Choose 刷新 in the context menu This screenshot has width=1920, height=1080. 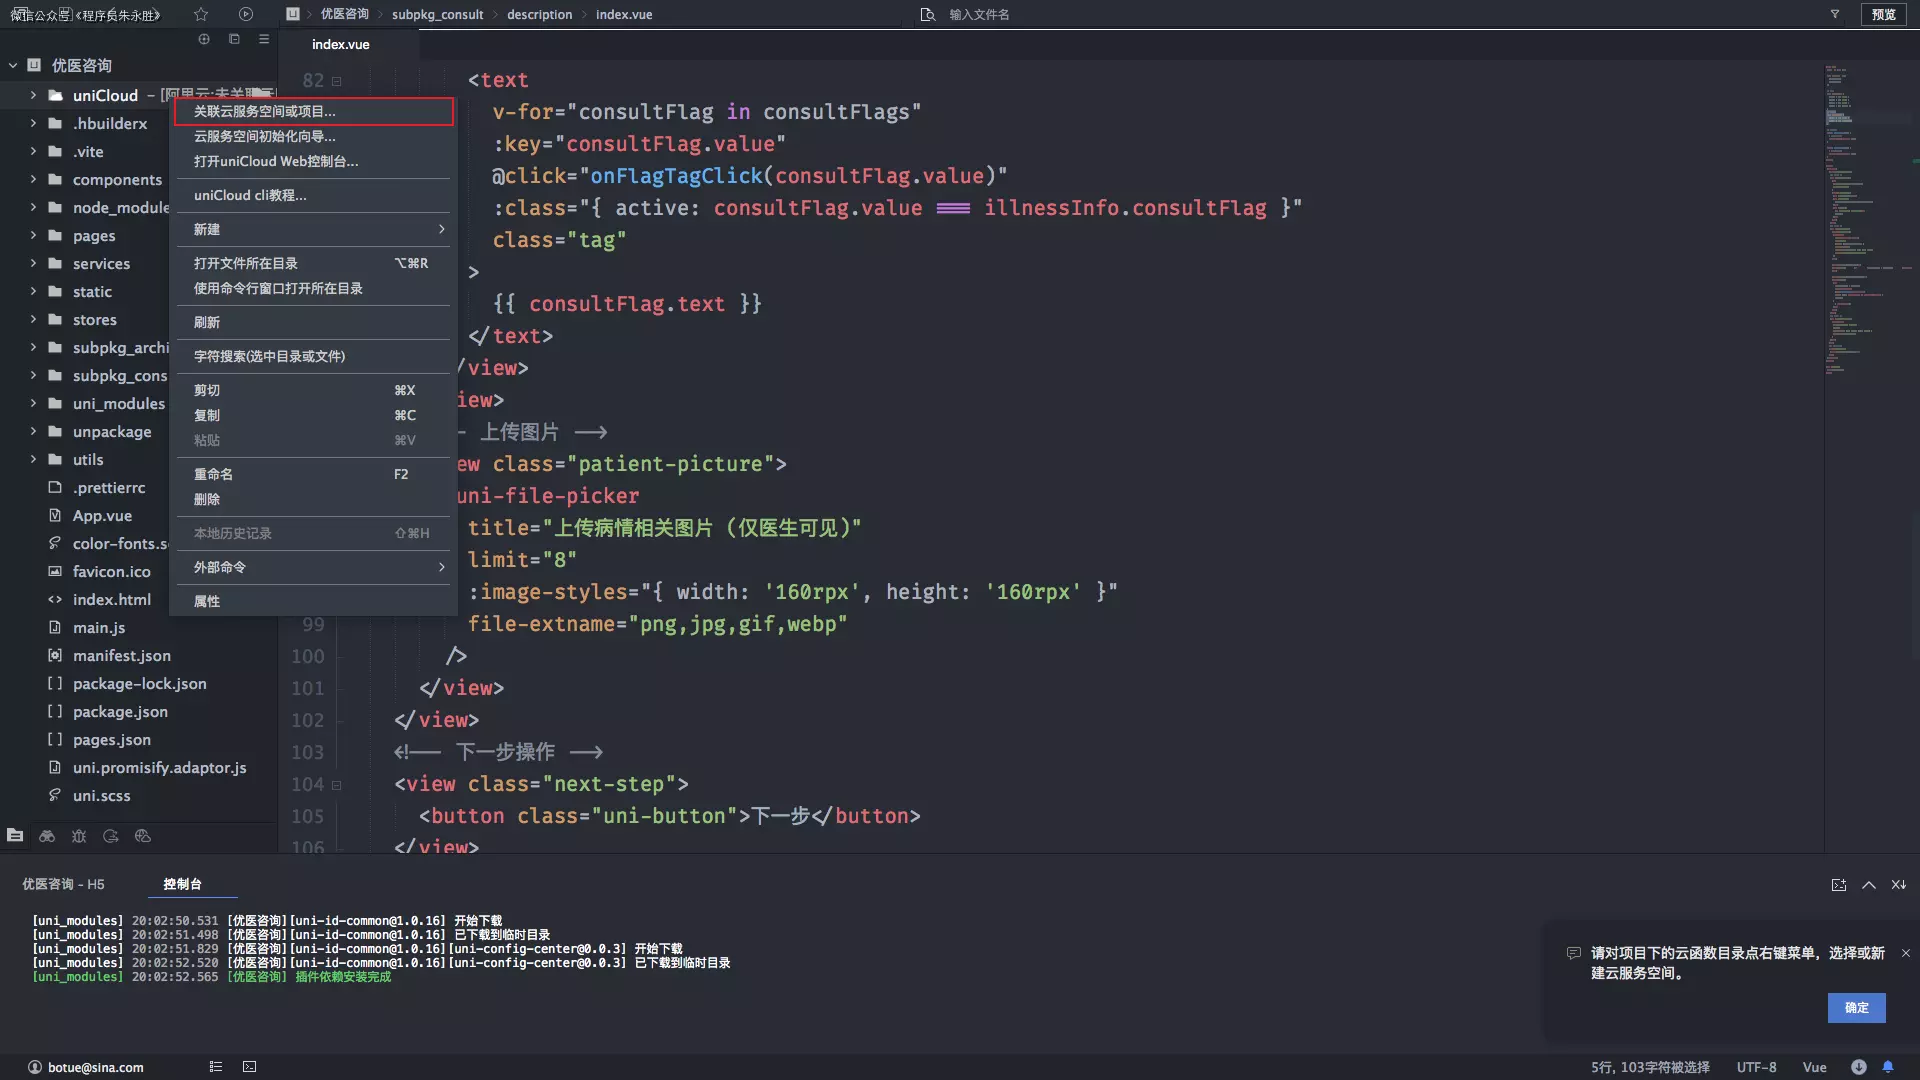(x=314, y=322)
